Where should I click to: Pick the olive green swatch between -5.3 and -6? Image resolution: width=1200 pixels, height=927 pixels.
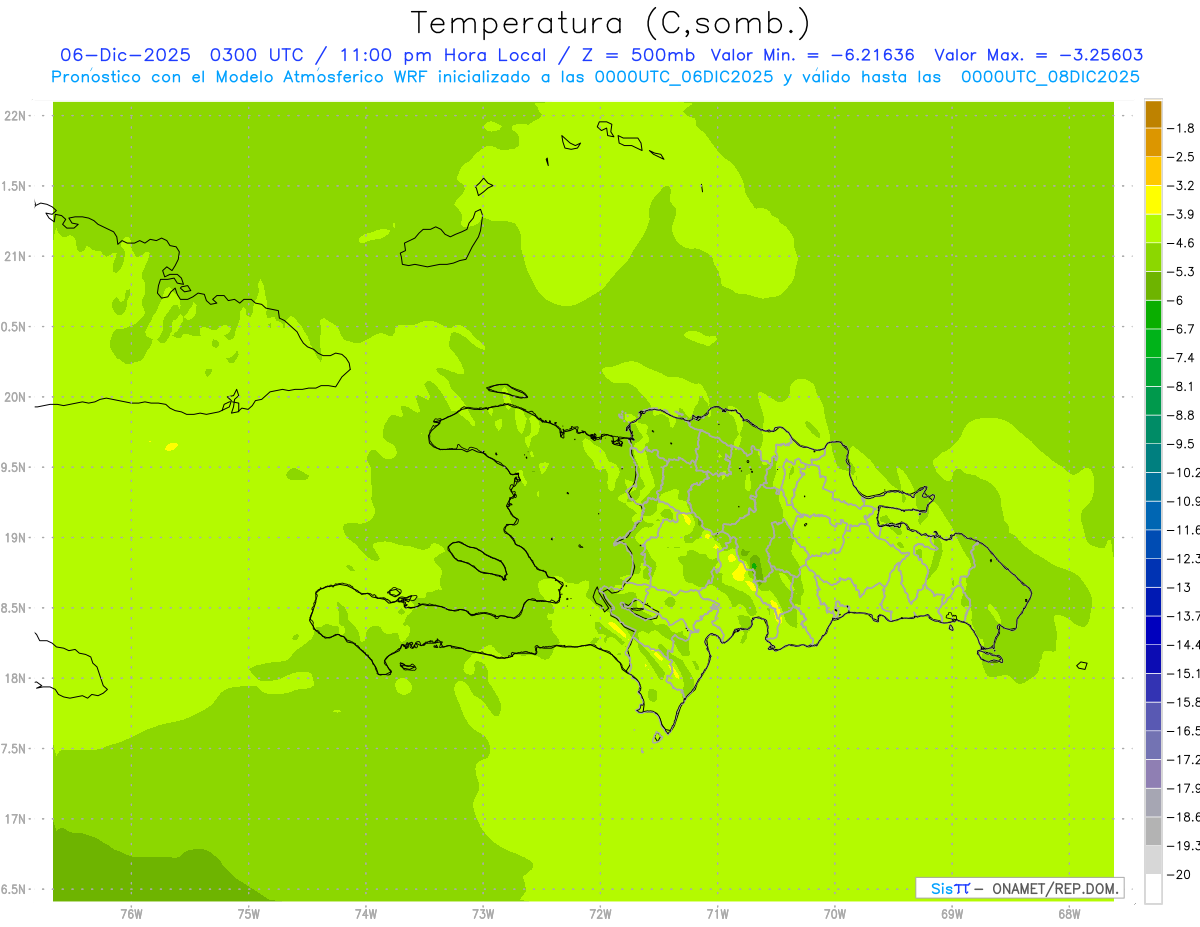1153,285
